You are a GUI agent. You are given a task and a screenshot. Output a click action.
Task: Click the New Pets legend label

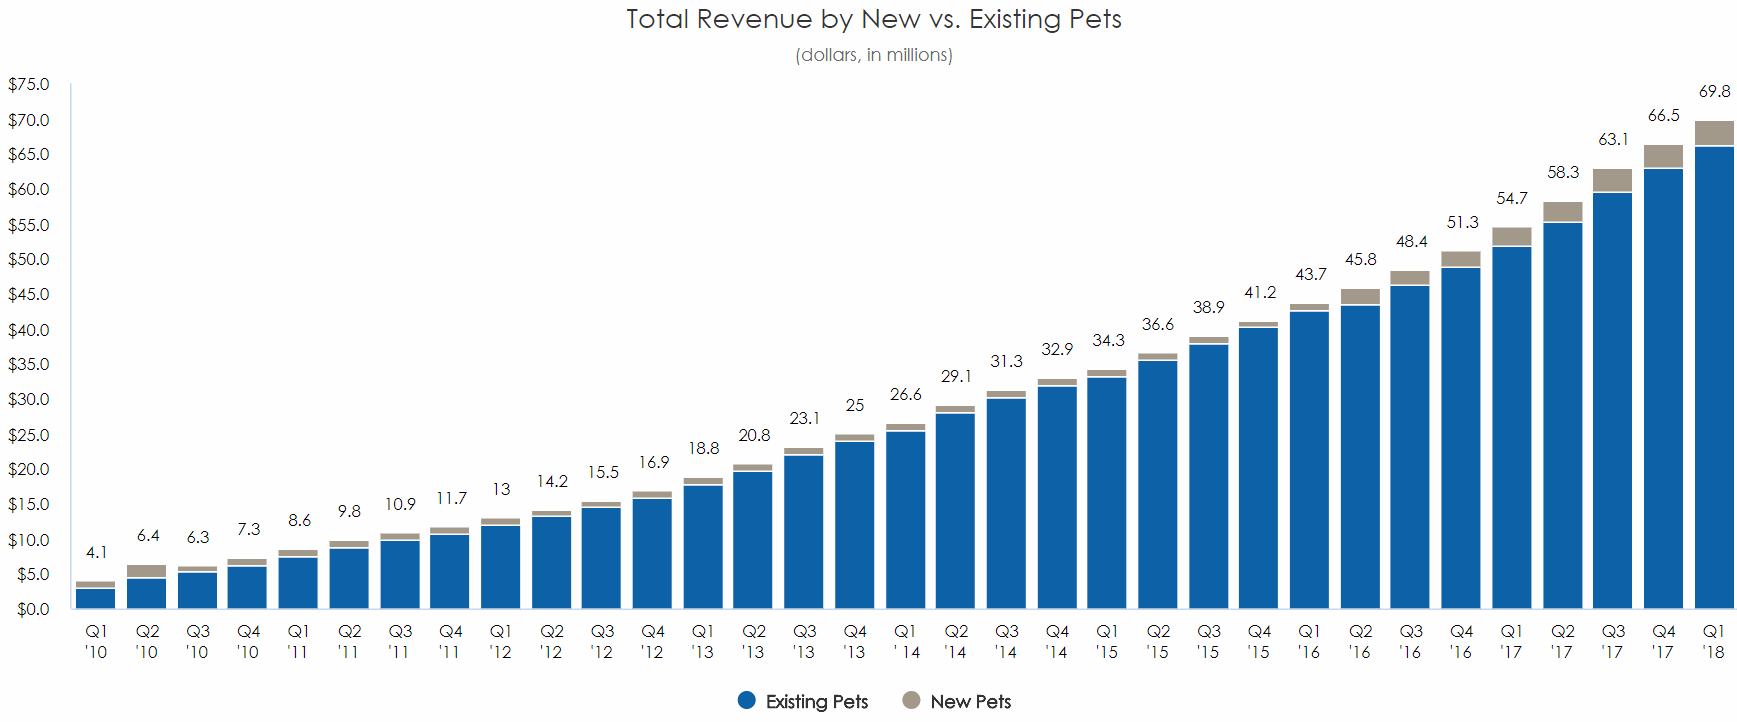pyautogui.click(x=971, y=701)
